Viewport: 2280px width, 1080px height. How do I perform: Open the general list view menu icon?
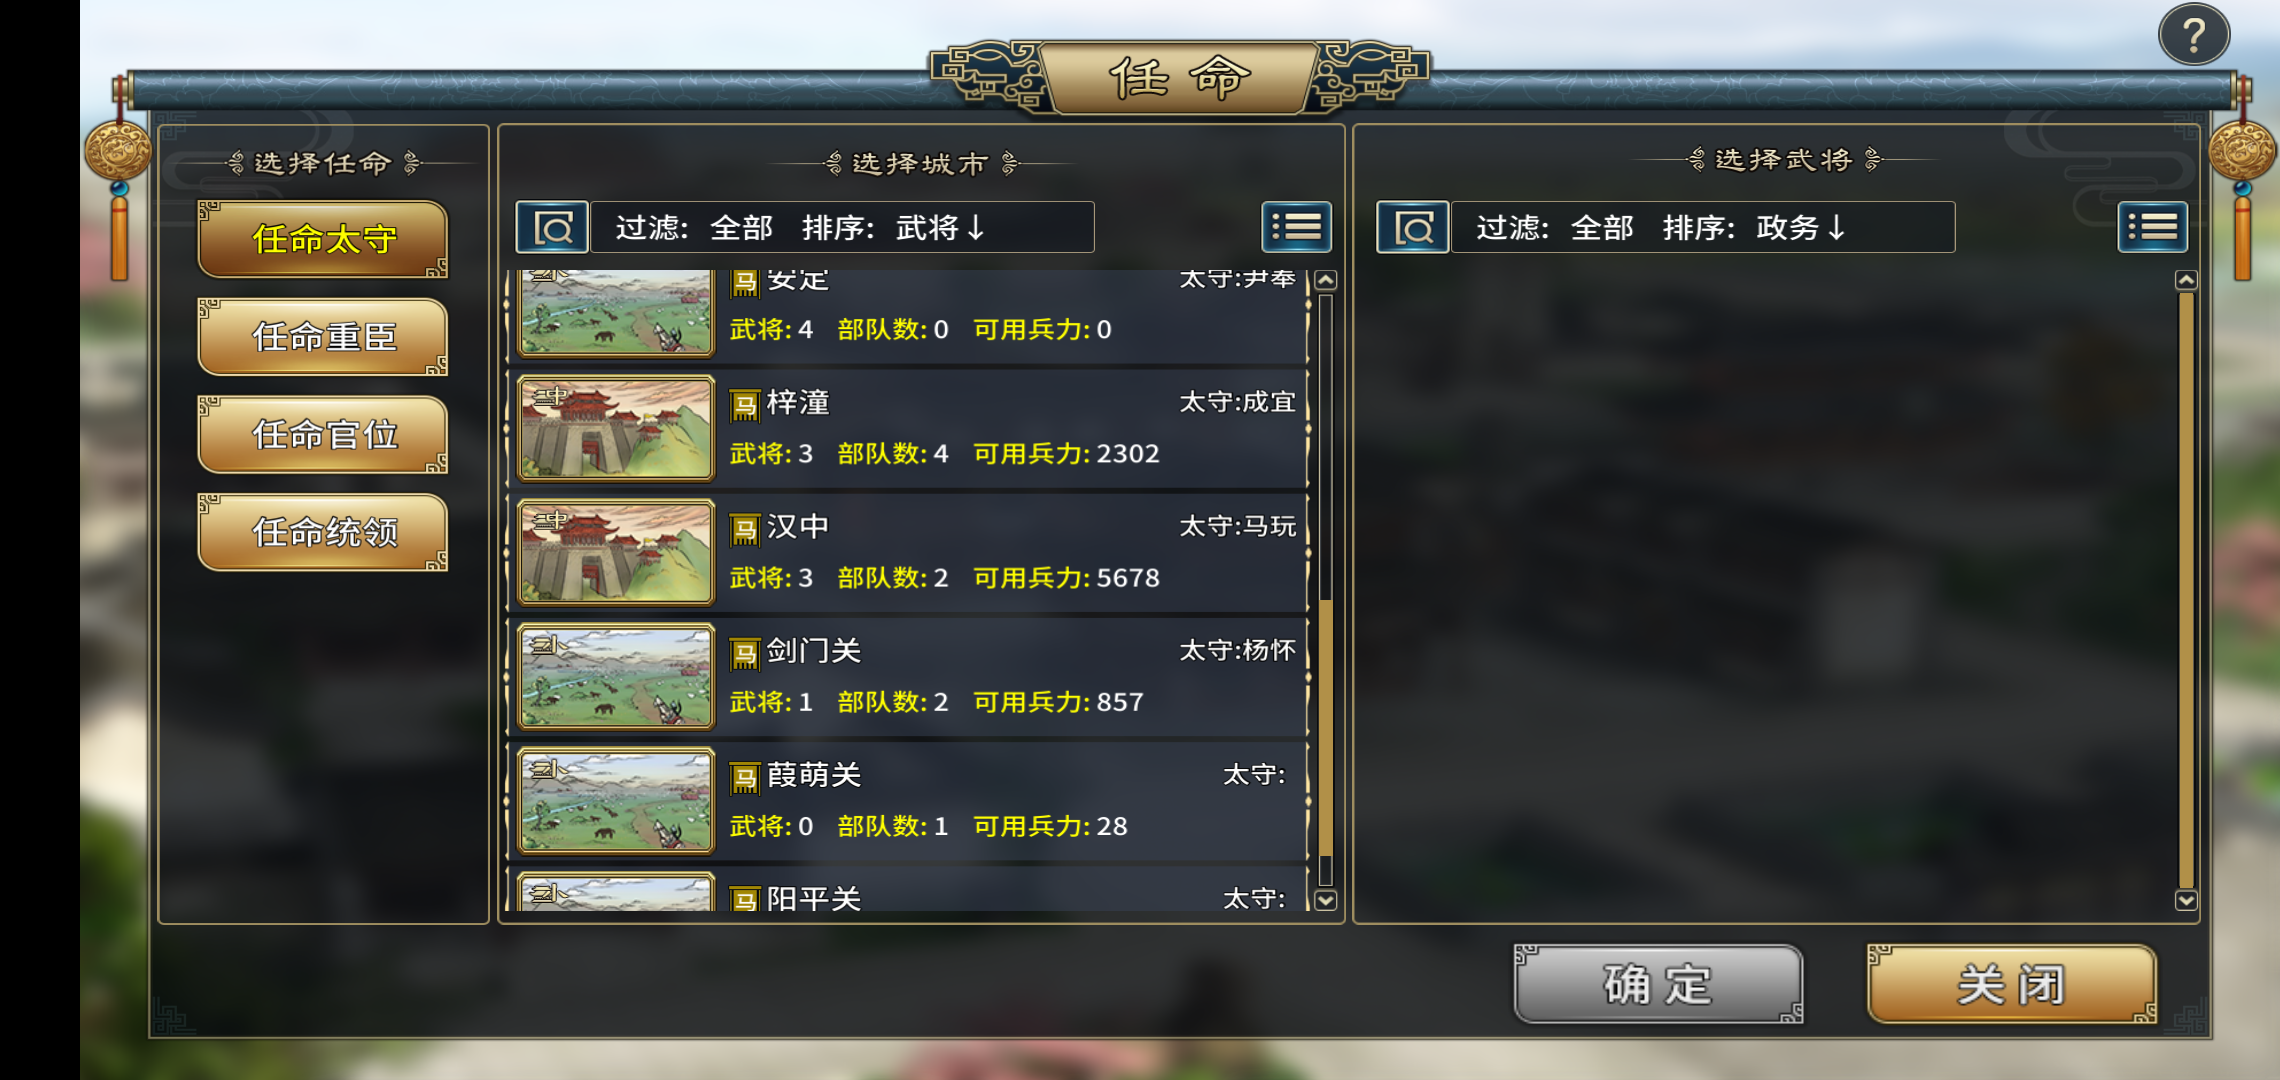[x=2153, y=227]
